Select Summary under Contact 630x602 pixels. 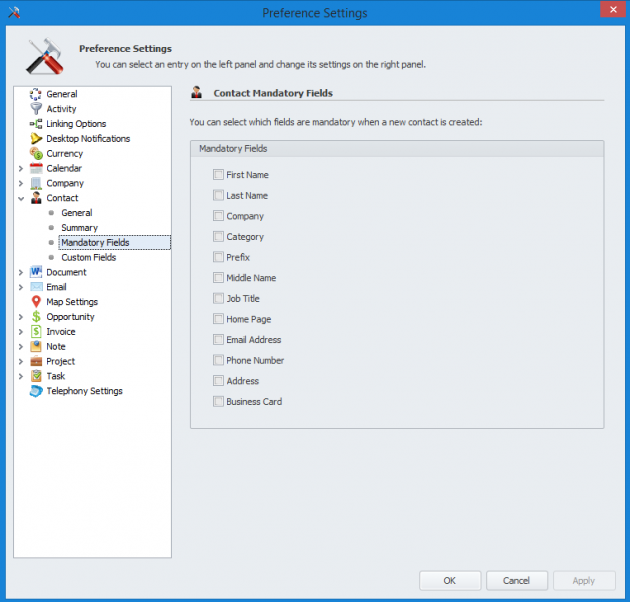79,228
